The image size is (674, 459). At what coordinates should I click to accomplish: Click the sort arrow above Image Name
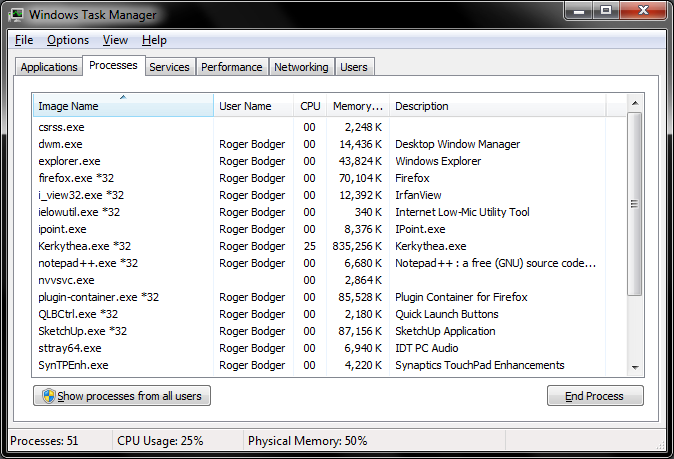coord(123,97)
